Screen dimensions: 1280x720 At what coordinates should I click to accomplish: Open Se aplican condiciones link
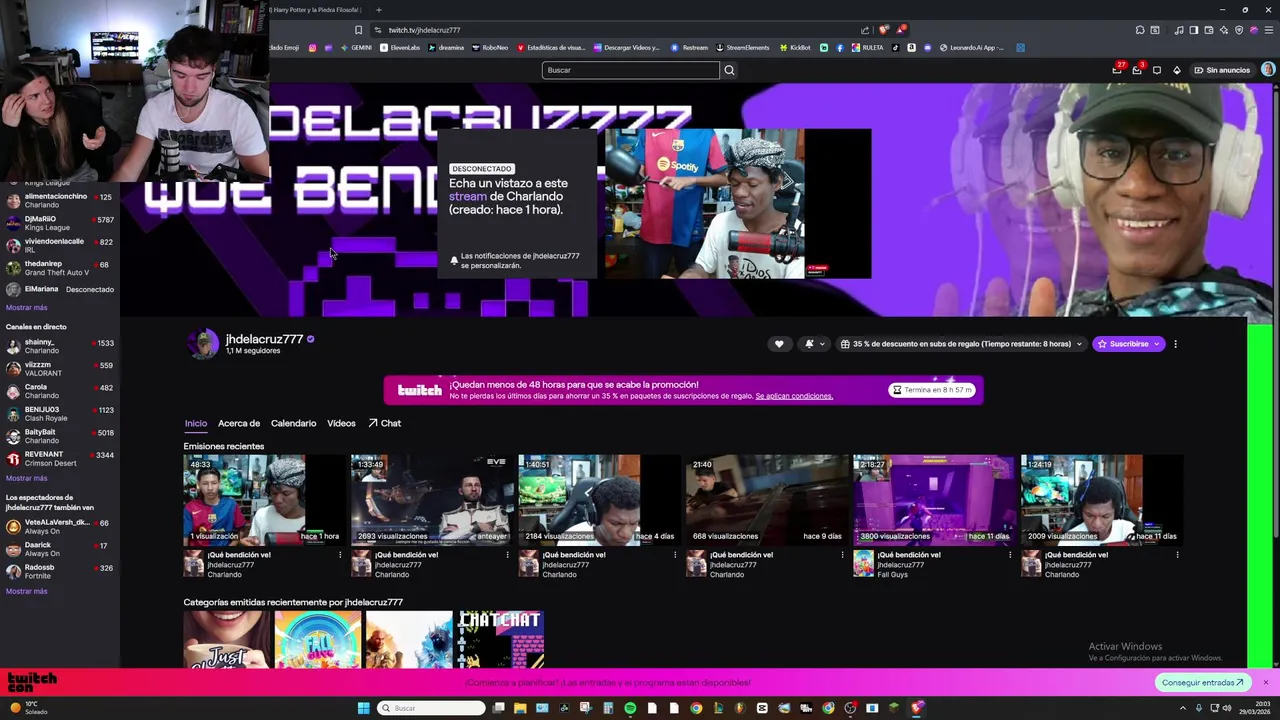point(794,396)
